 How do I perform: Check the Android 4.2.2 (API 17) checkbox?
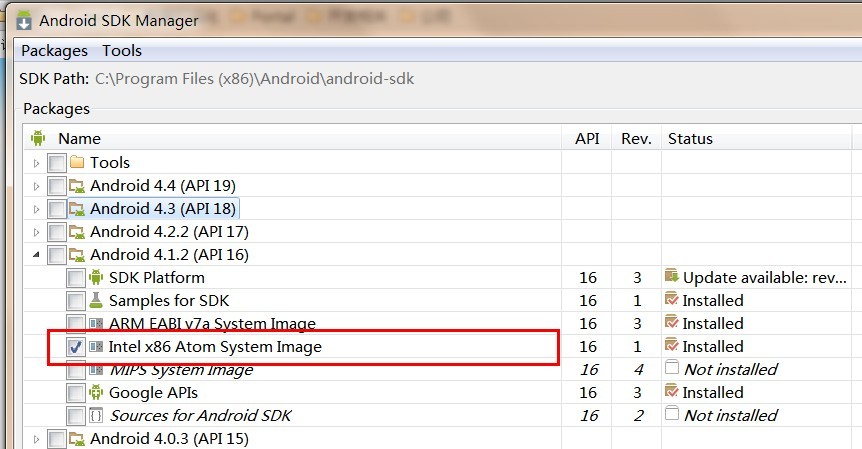pos(57,232)
